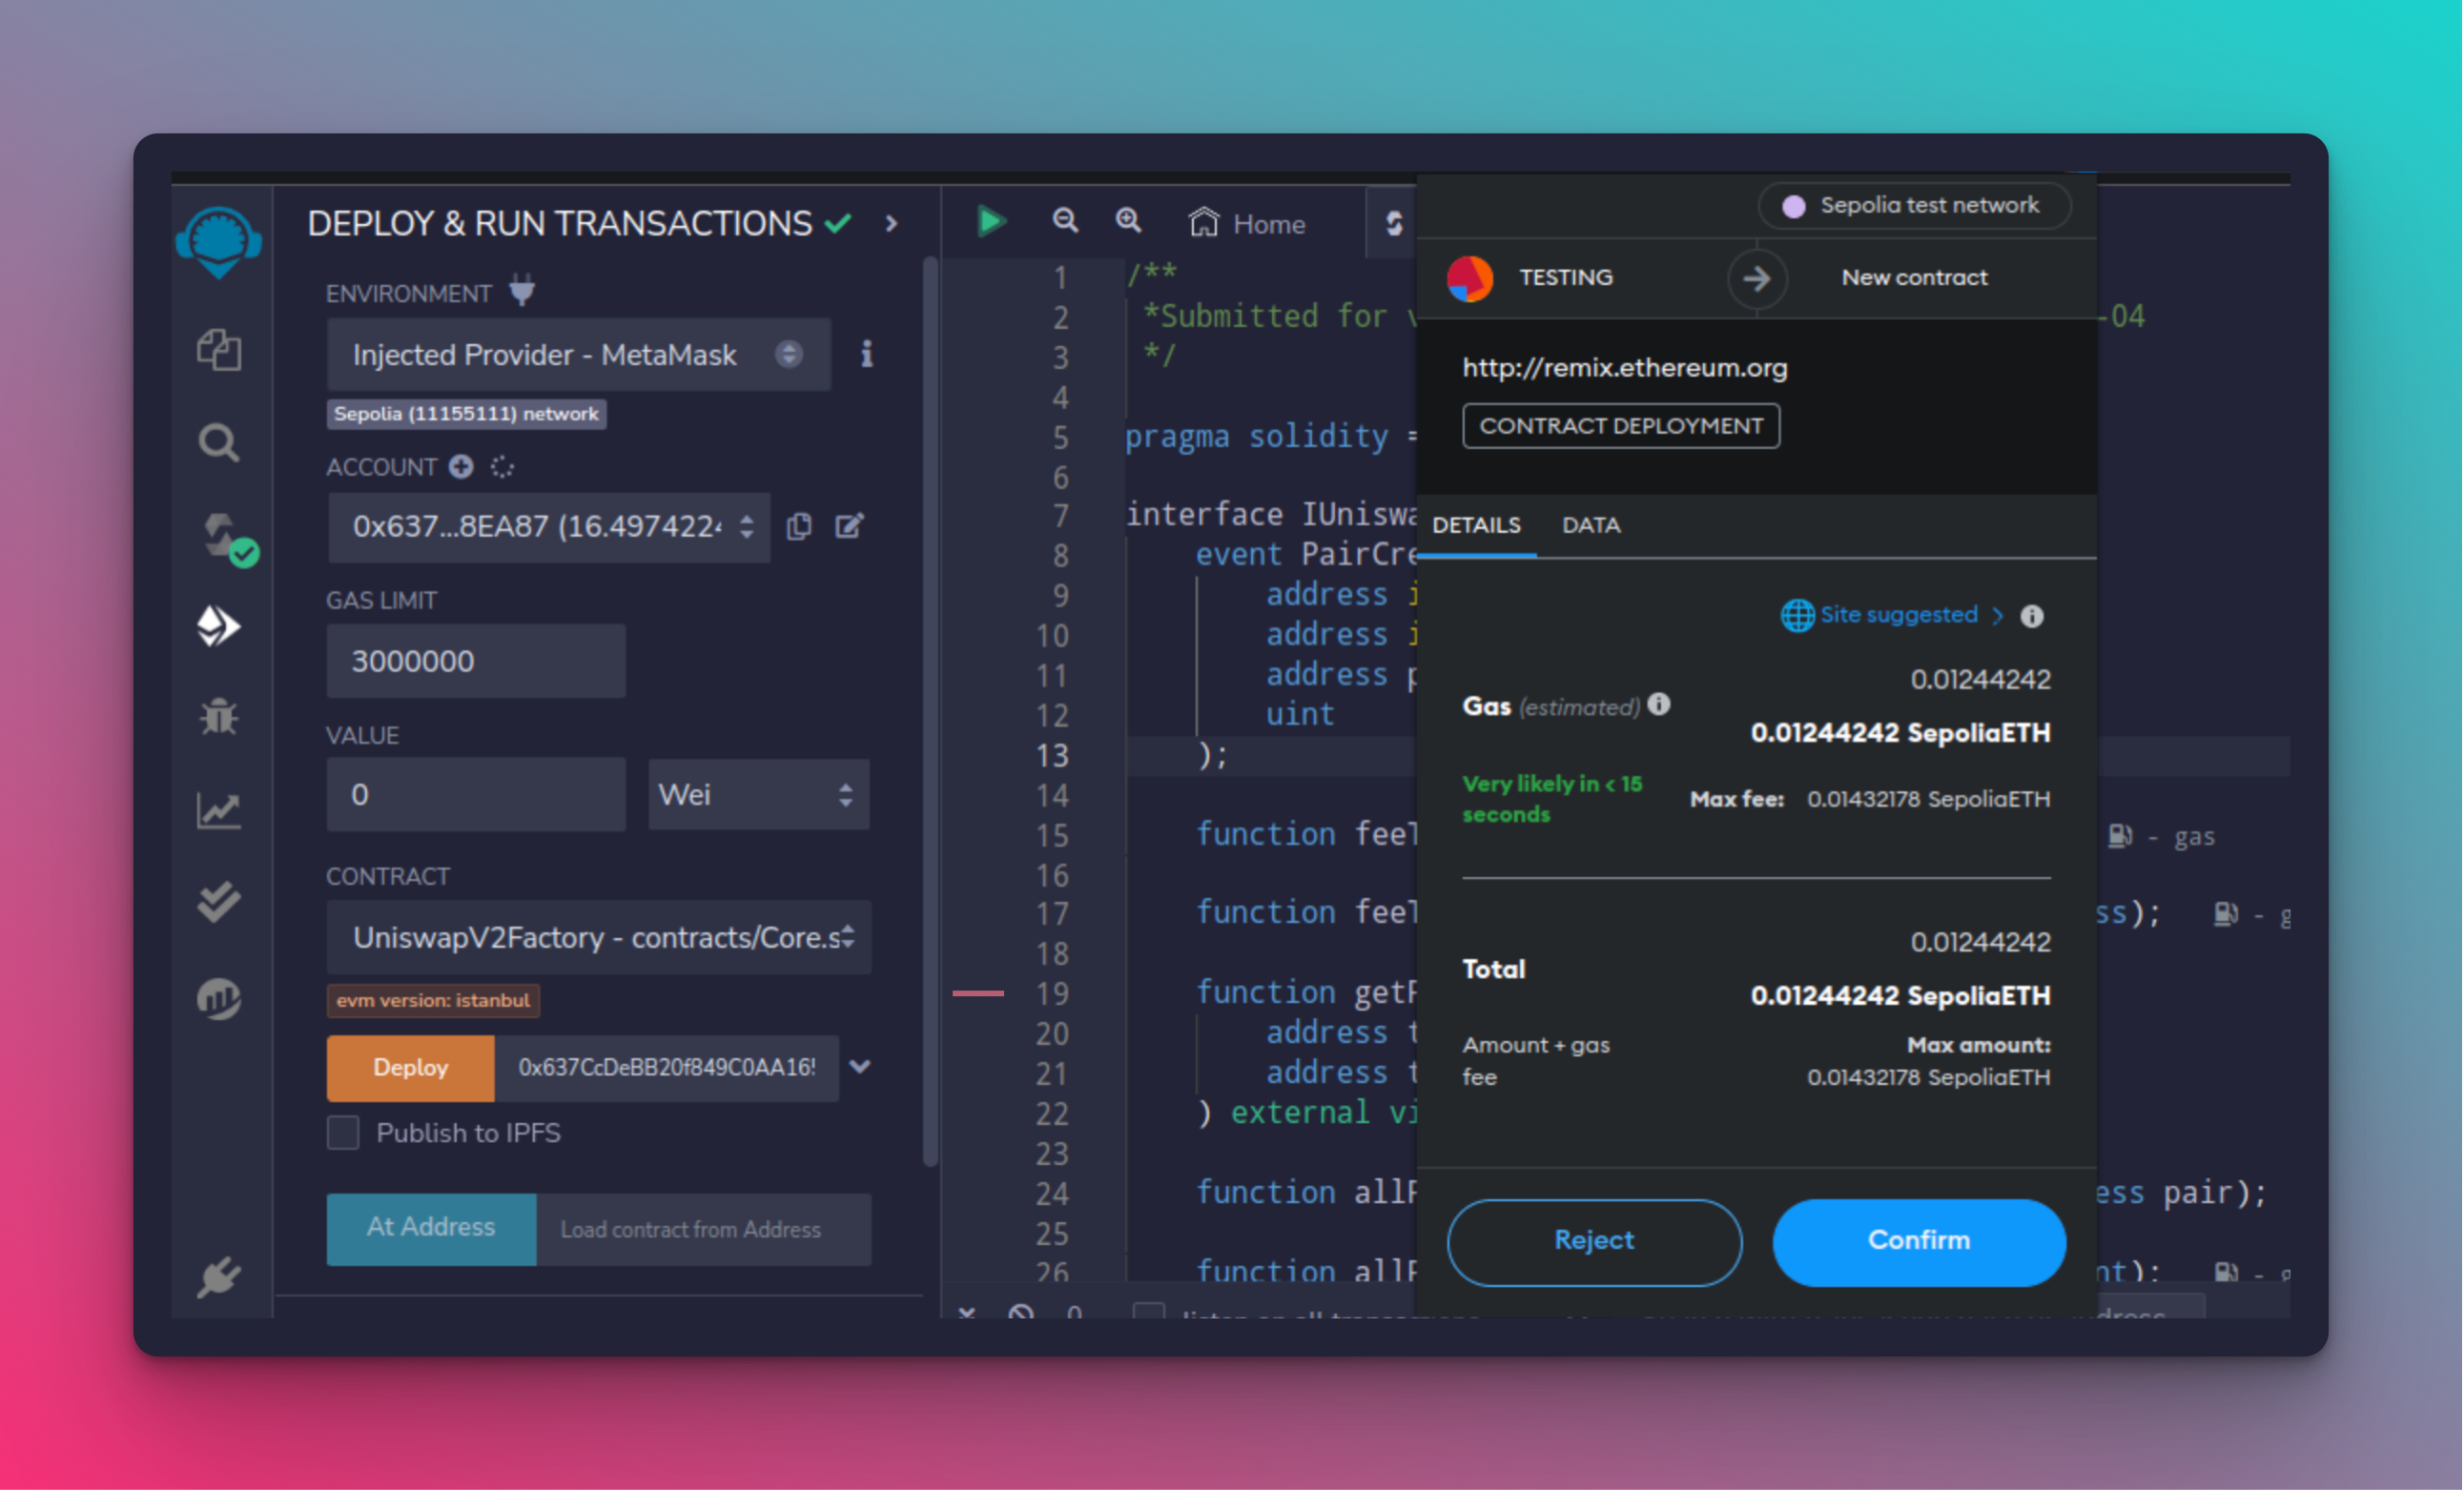Click the arrow between TESTING and New contract
2464x1491 pixels.
(x=1756, y=278)
